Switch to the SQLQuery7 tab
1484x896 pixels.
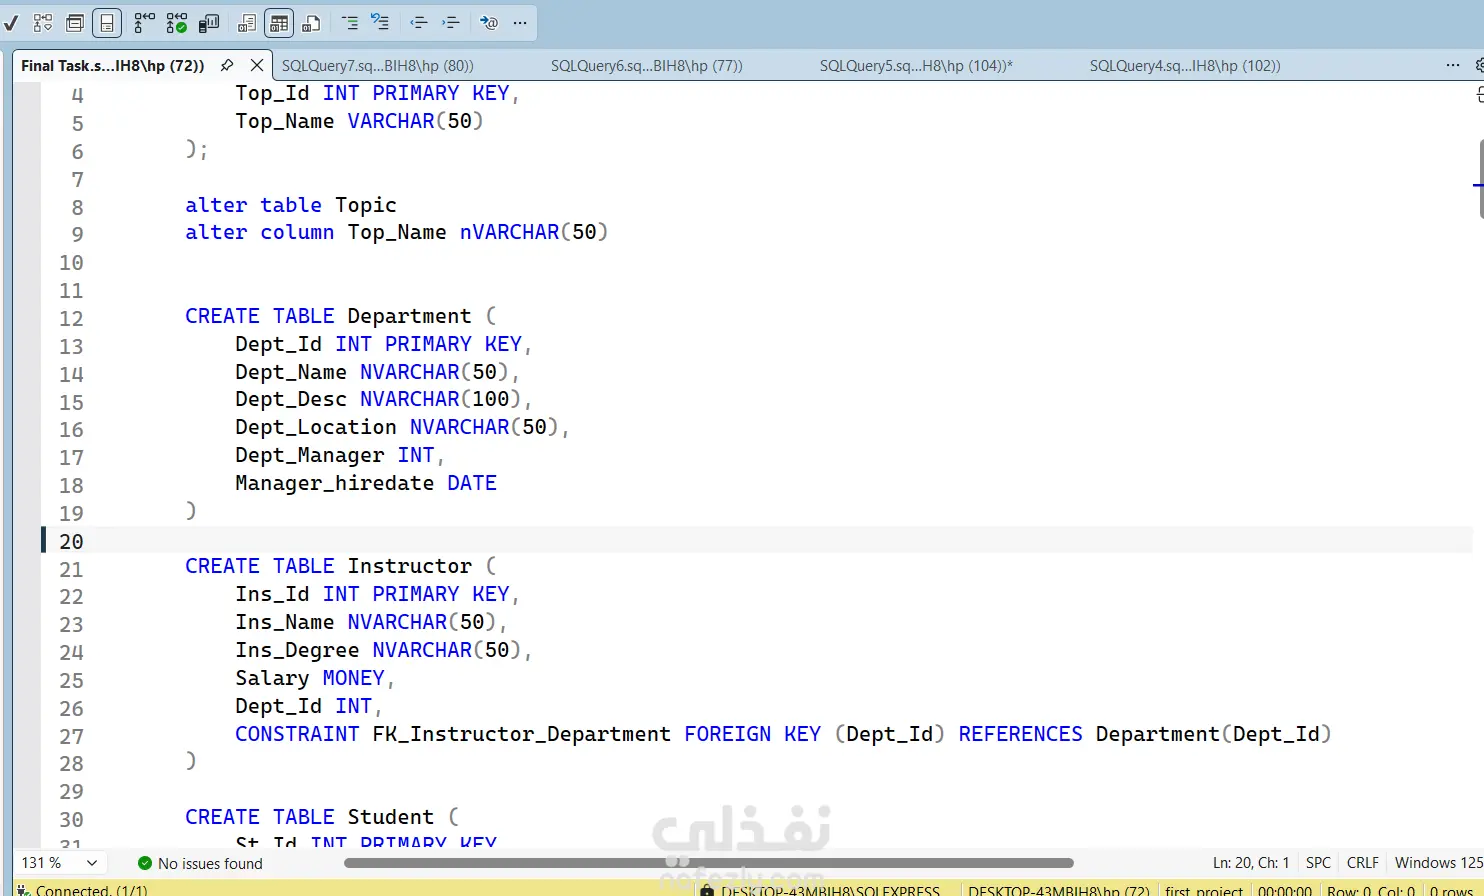[378, 66]
